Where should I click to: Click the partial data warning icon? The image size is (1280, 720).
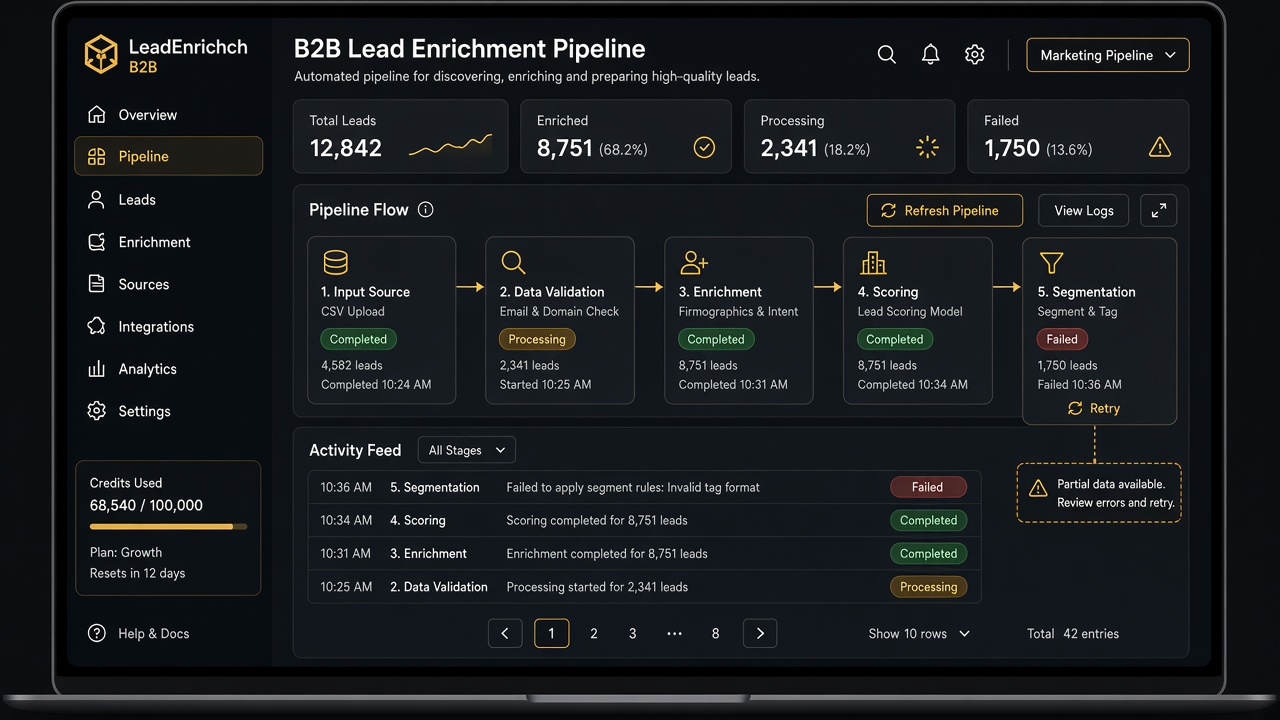point(1038,488)
